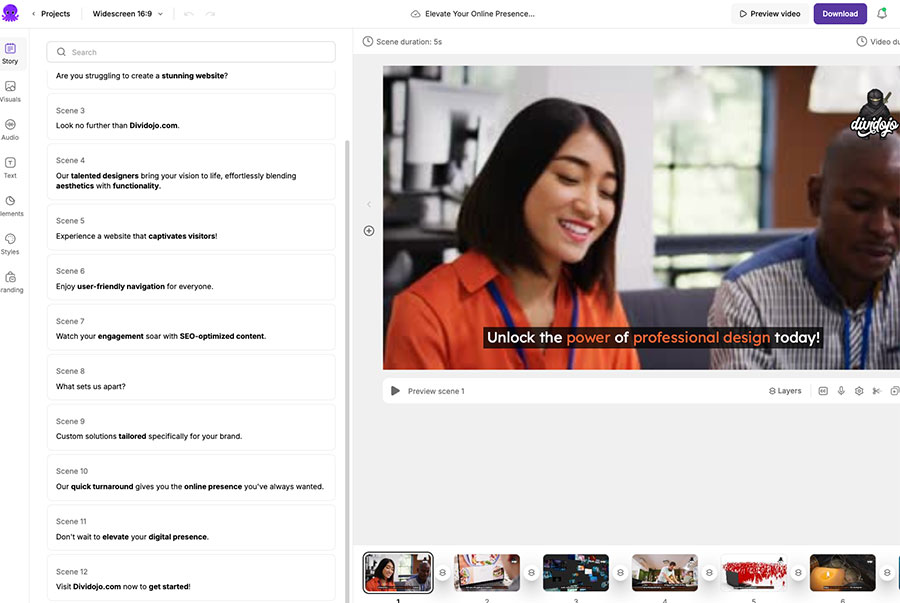Screen dimensions: 900x603
Task: Play Preview scene 1
Action: [x=396, y=391]
